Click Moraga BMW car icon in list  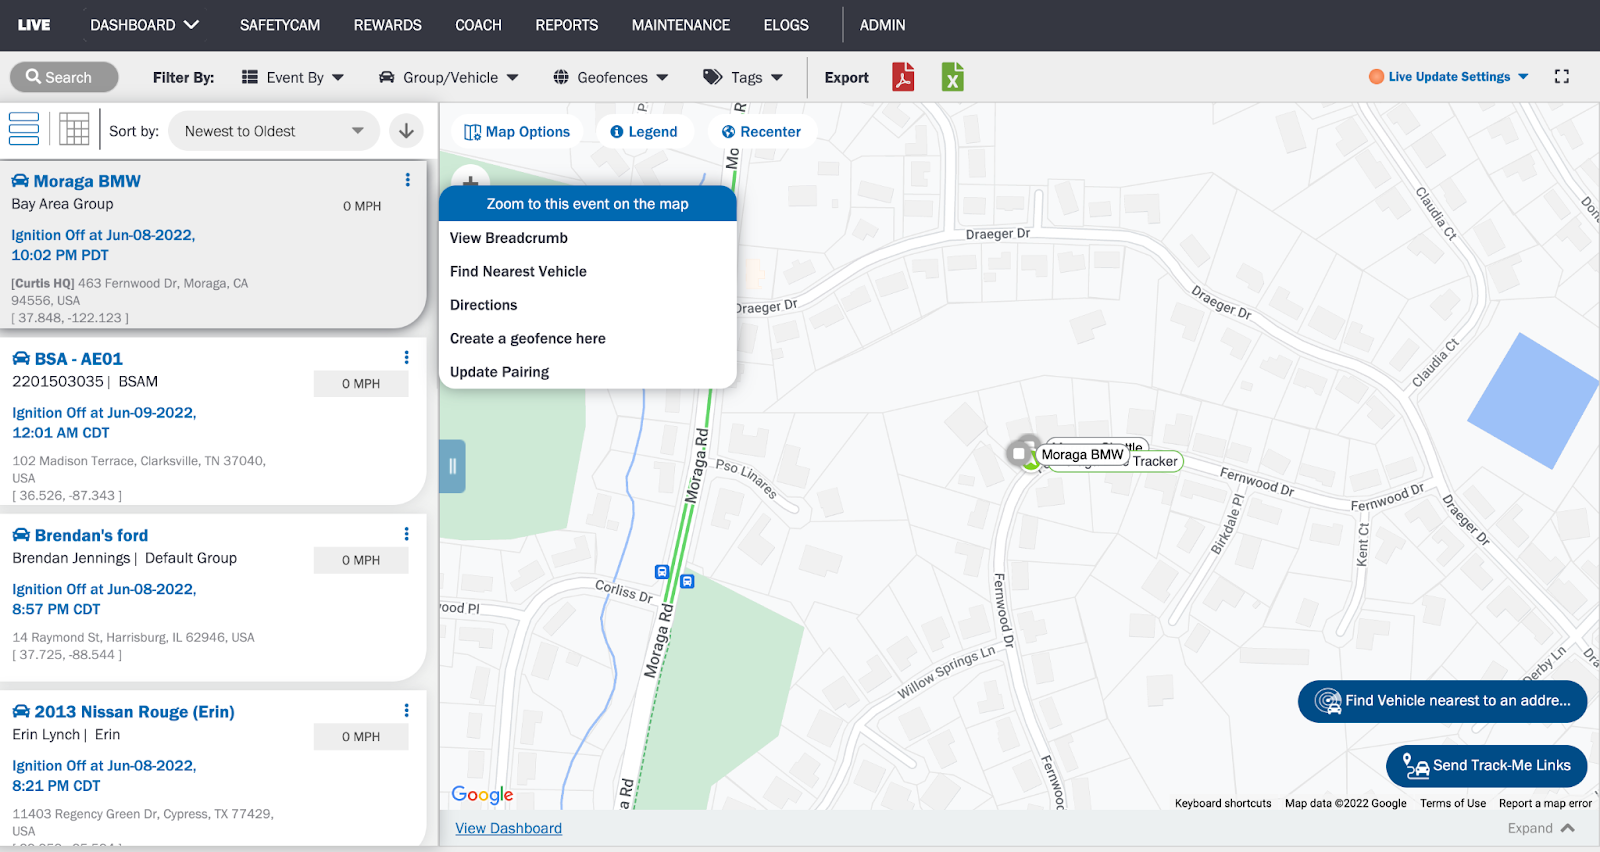(x=20, y=181)
